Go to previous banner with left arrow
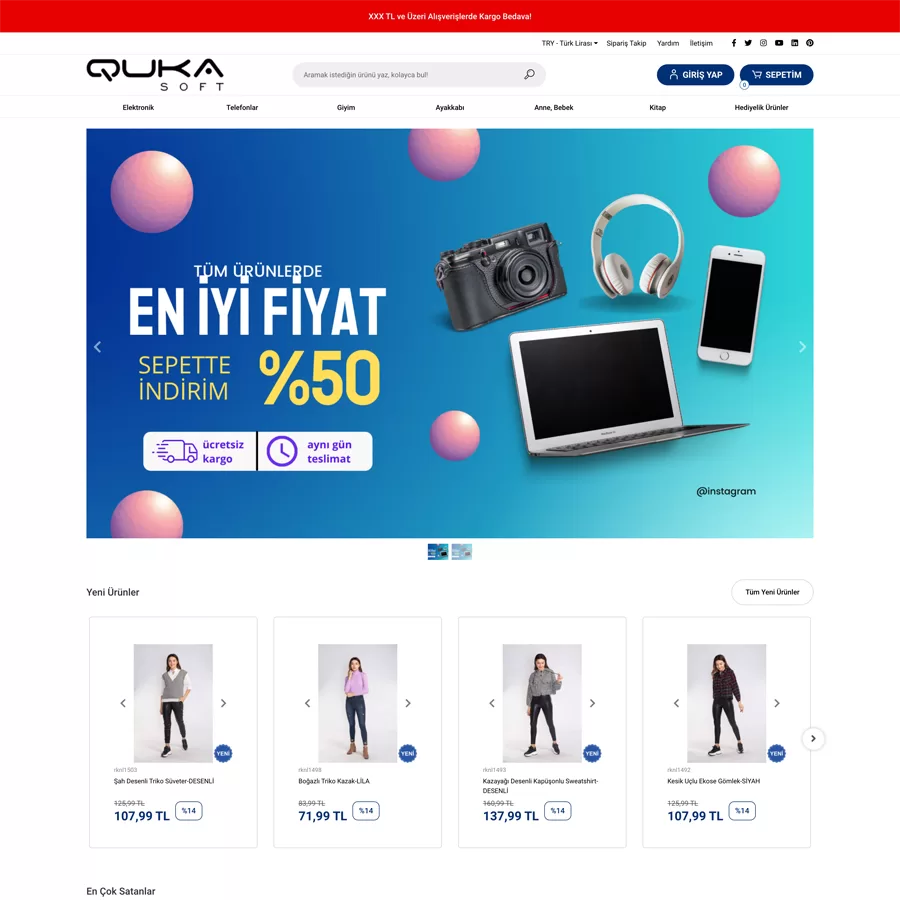Screen dimensions: 900x900 coord(98,347)
